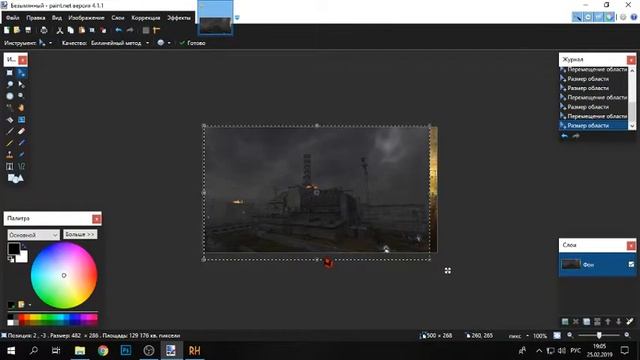Viewport: 640px width, 360px height.
Task: Toggle the pixel grid toolbar icon
Action: point(146,30)
